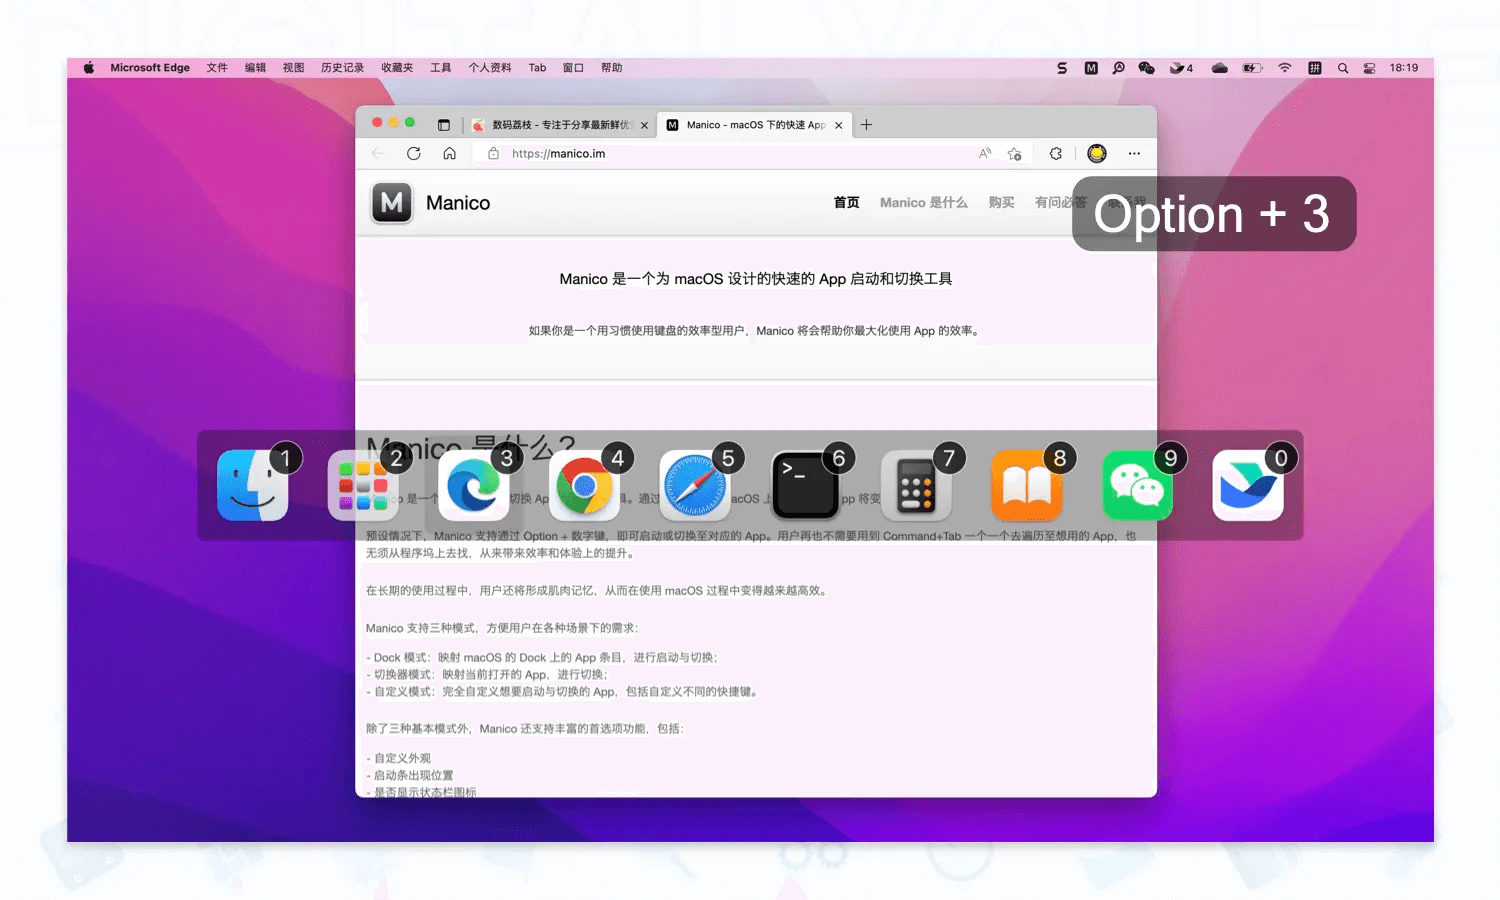
Task: Open the 收藏夹 menu in menu bar
Action: [x=397, y=68]
